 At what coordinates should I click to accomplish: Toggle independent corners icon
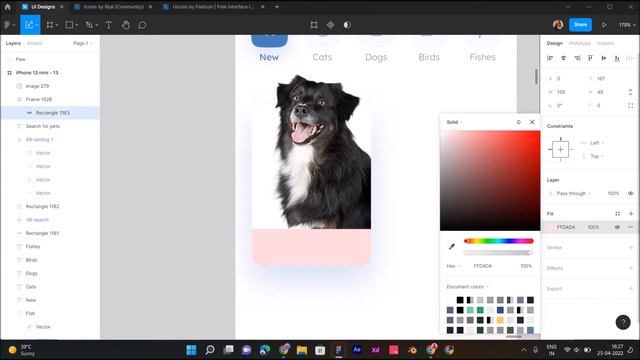pyautogui.click(x=631, y=106)
